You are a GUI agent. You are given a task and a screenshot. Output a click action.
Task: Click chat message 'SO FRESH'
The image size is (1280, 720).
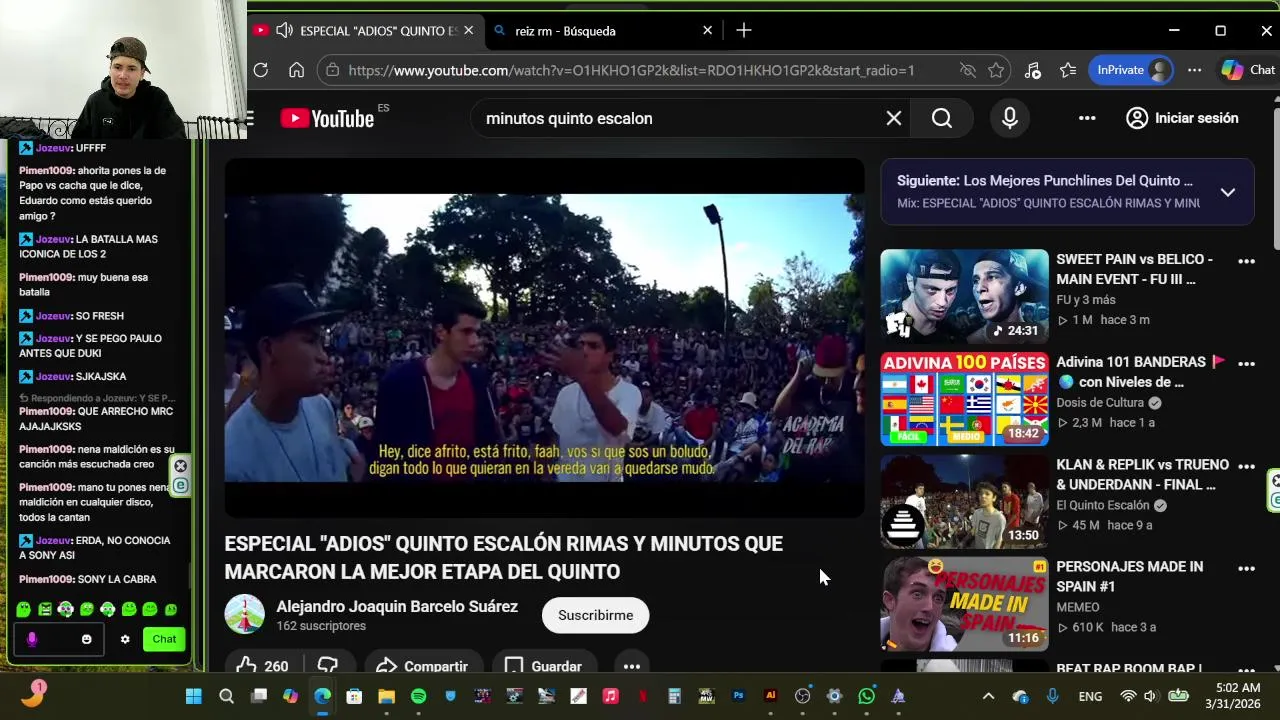(x=100, y=316)
